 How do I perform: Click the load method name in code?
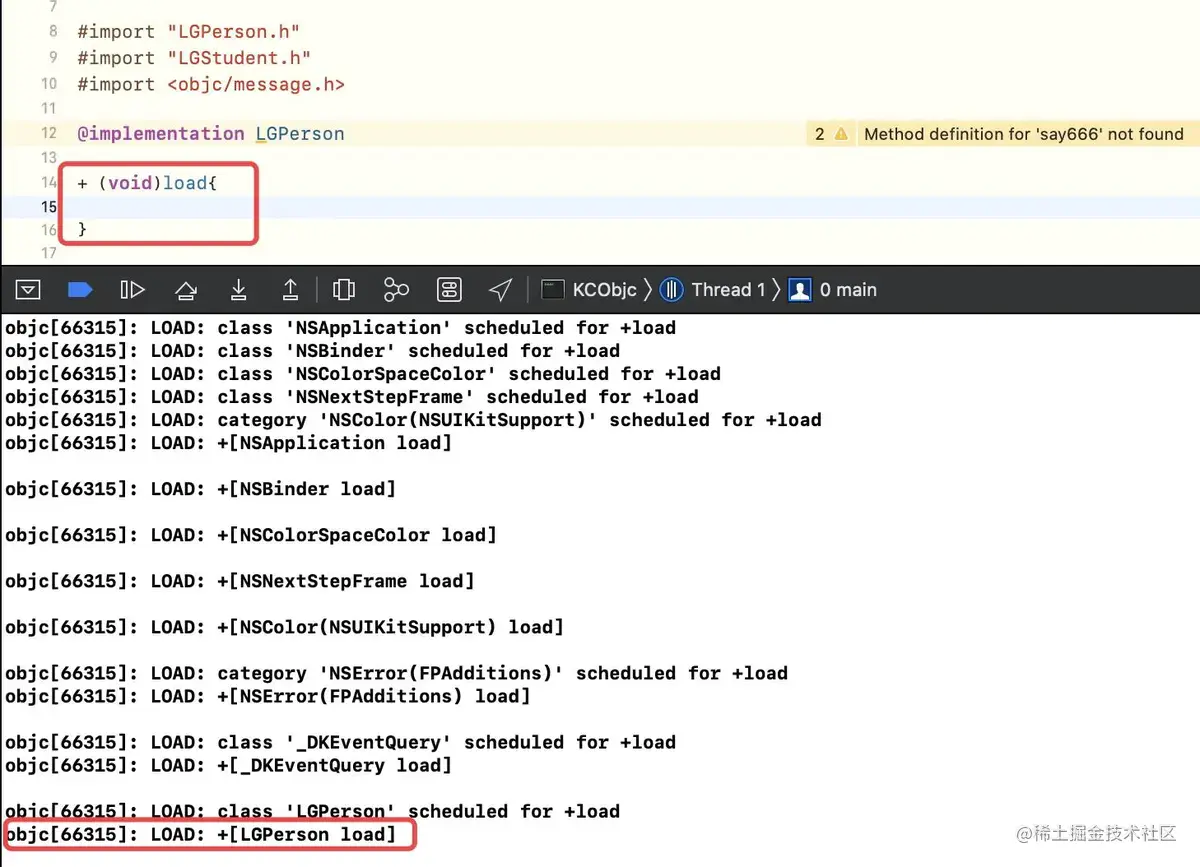point(185,183)
